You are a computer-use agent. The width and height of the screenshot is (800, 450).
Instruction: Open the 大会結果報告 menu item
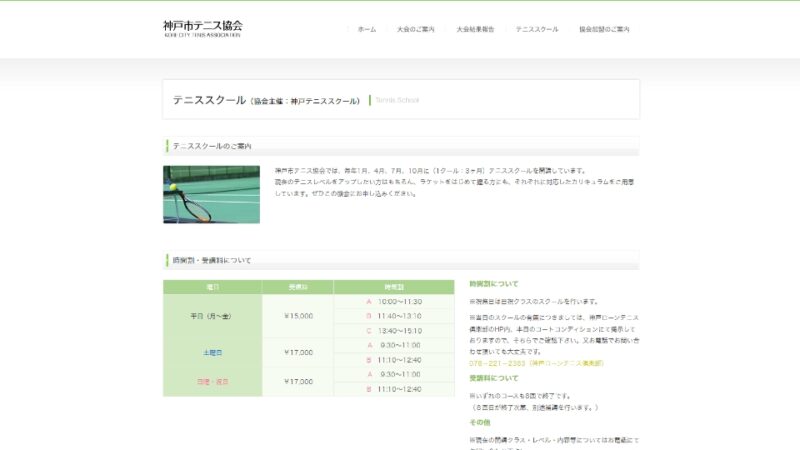pos(475,30)
